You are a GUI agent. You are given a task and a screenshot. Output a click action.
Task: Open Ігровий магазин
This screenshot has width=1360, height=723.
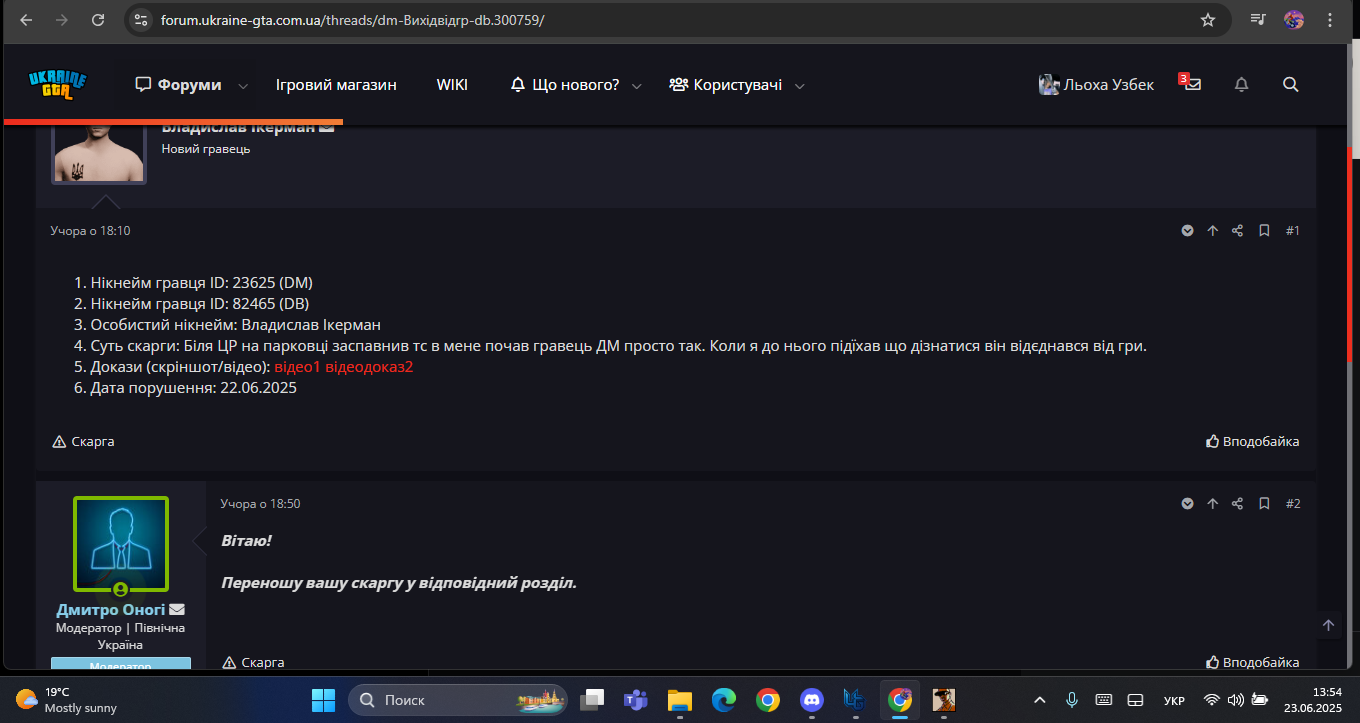point(336,85)
